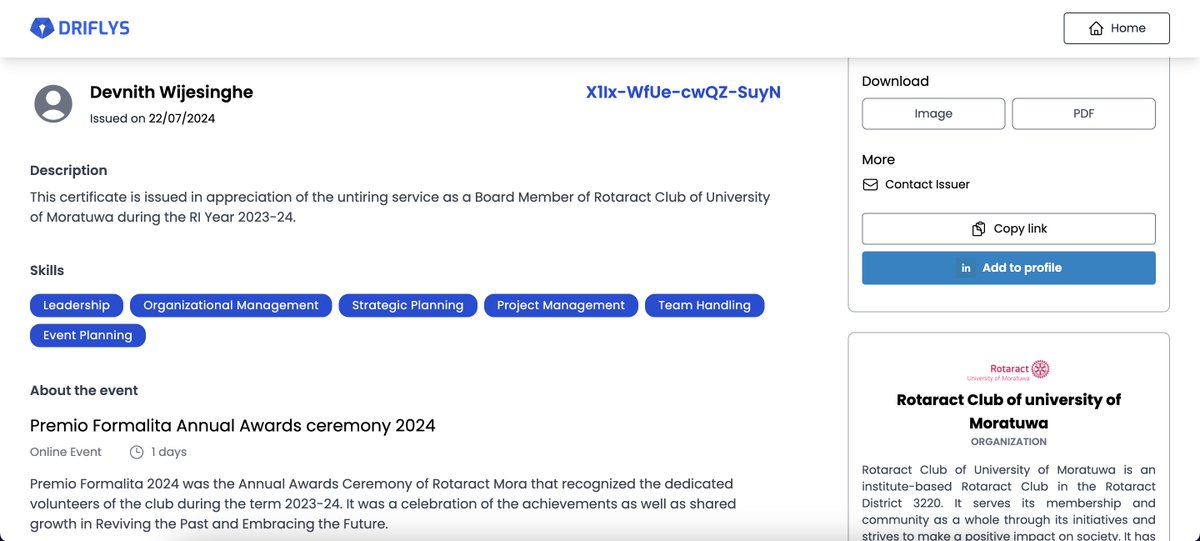Viewport: 1200px width, 541px height.
Task: Copy the certificate link
Action: [x=1009, y=229]
